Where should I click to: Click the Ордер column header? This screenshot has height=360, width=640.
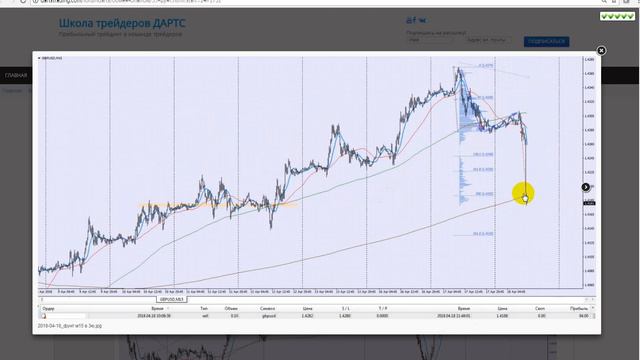point(48,309)
